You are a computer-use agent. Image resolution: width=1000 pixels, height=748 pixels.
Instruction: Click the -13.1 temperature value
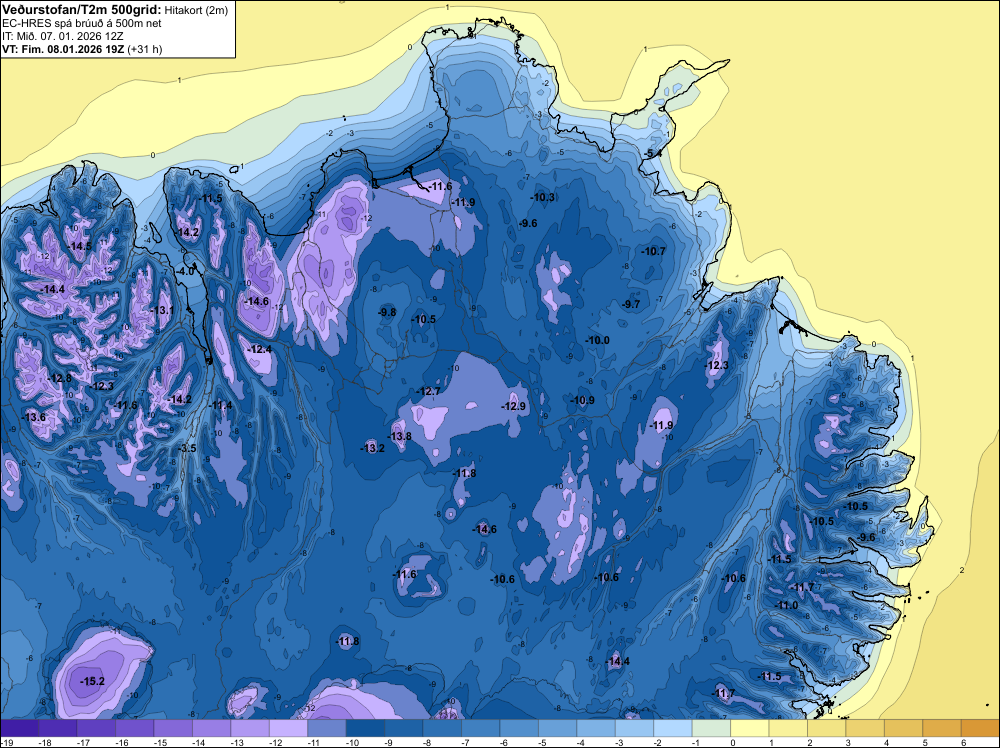click(x=163, y=310)
